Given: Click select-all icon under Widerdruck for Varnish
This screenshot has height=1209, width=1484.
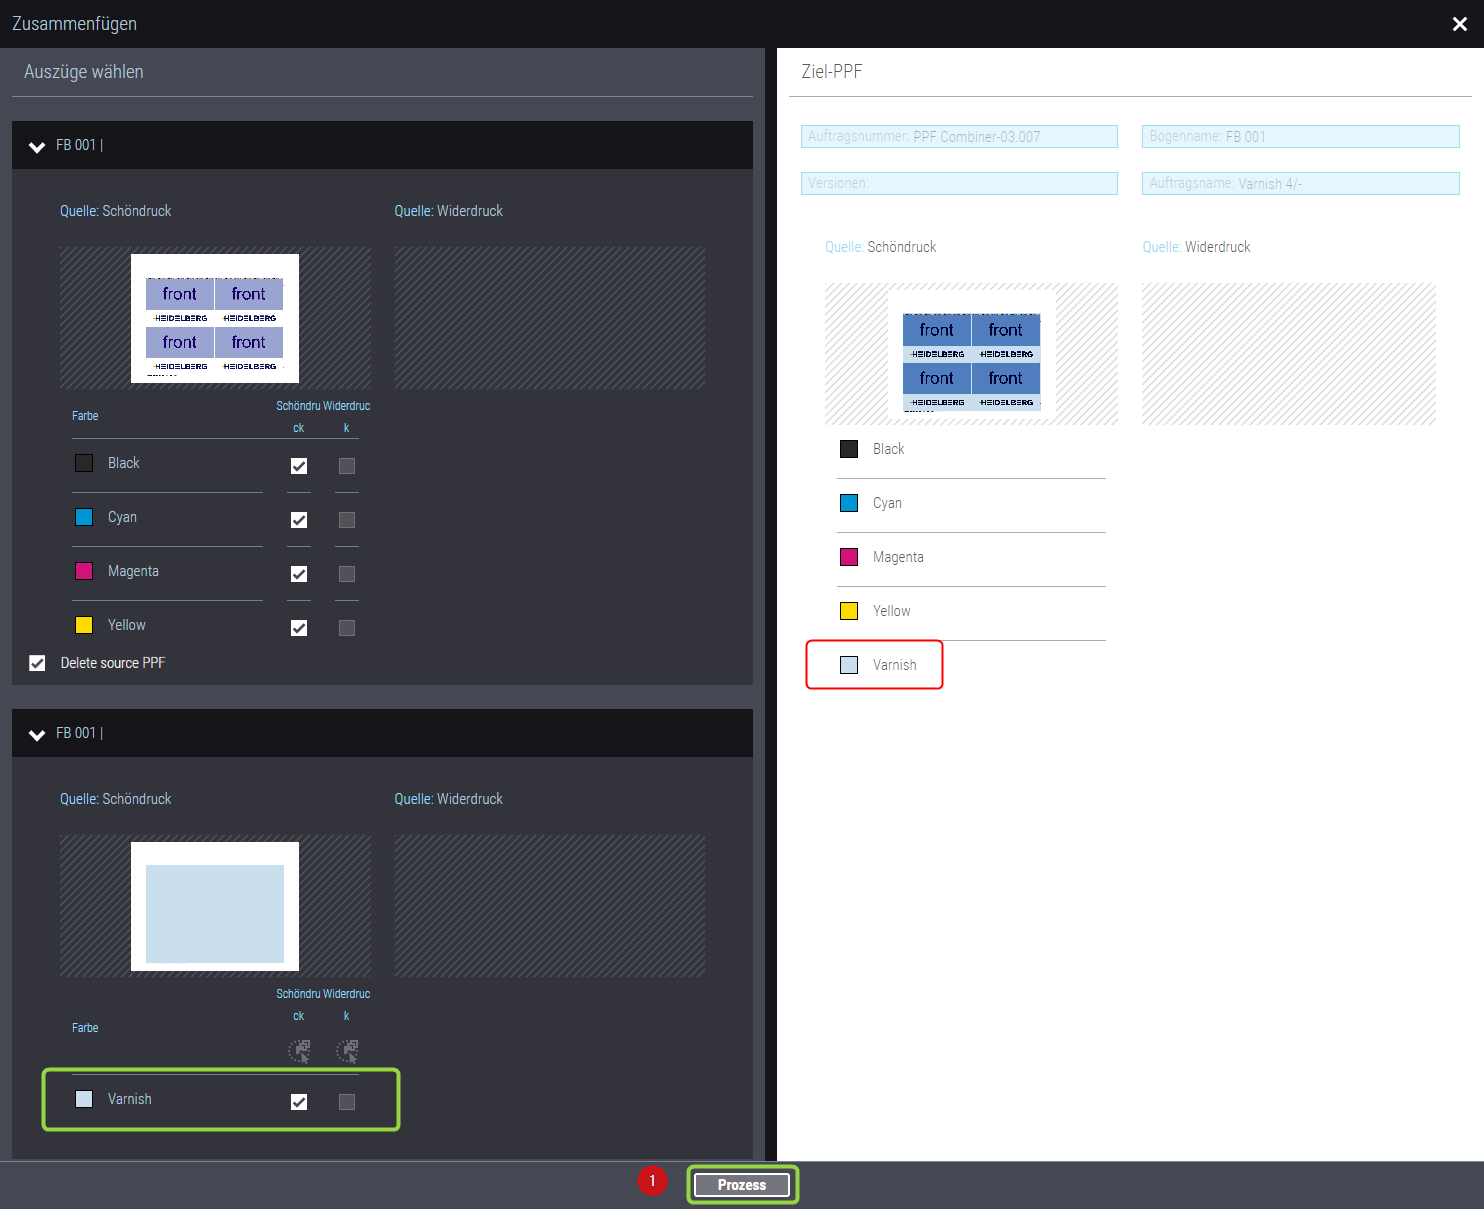Looking at the screenshot, I should 347,1051.
